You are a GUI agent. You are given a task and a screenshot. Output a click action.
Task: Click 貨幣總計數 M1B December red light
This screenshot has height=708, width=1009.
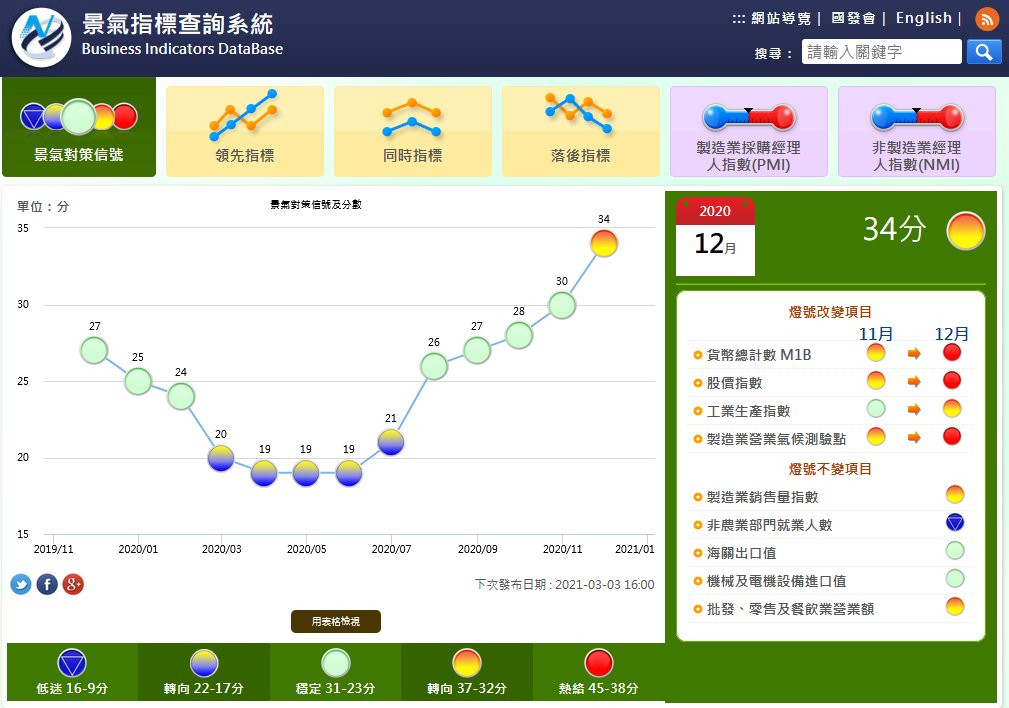(952, 353)
